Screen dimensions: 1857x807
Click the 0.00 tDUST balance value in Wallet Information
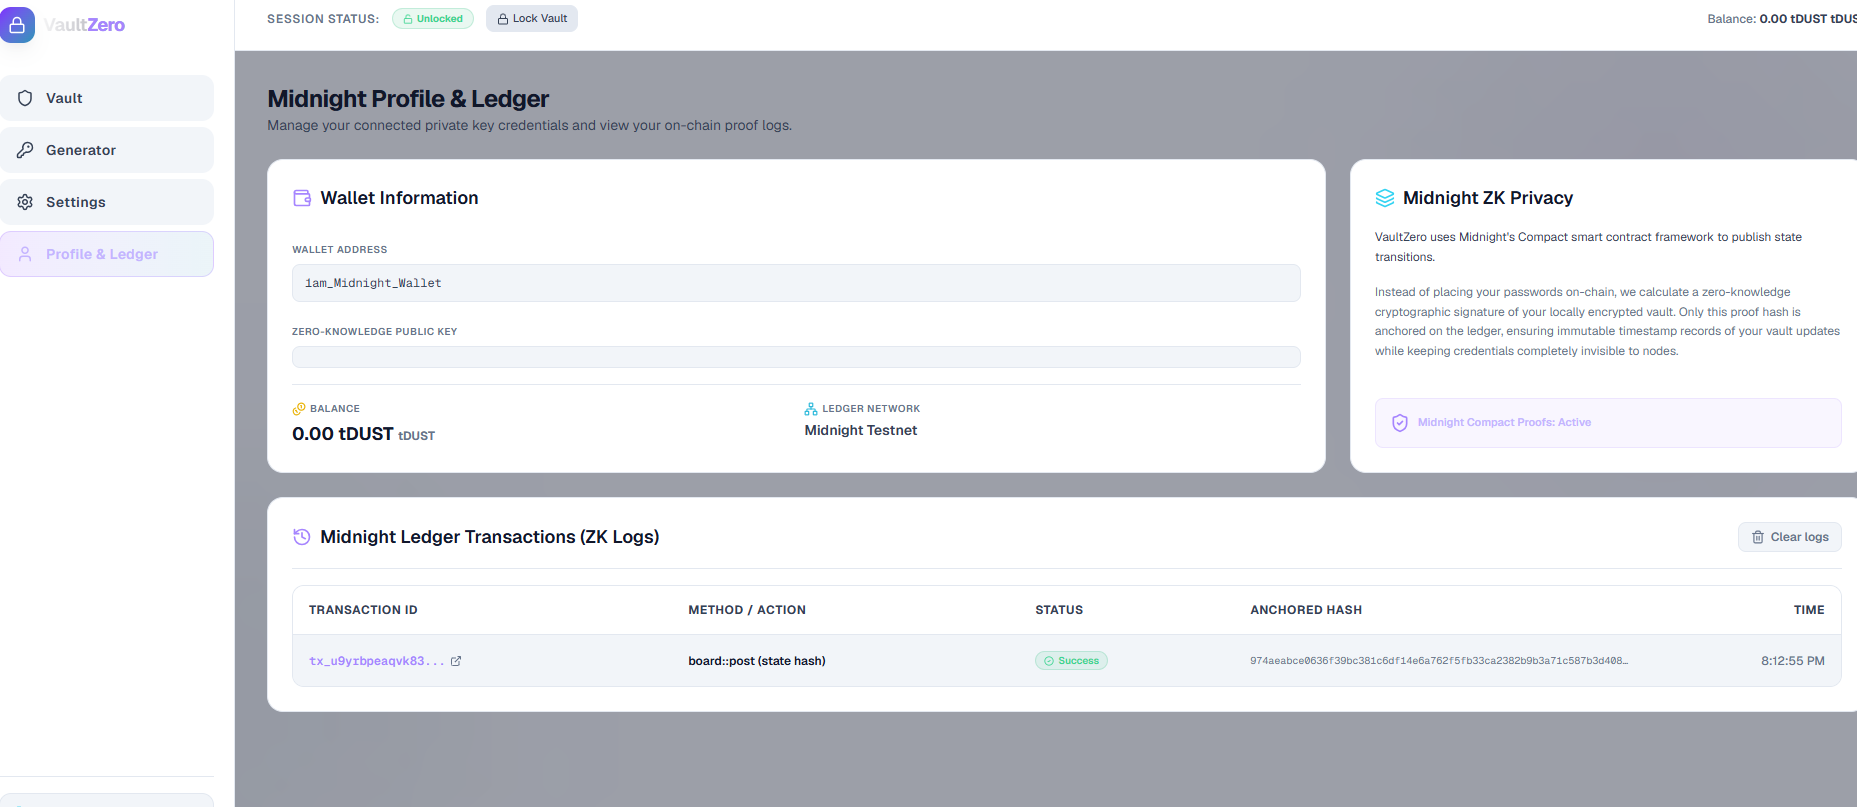363,434
